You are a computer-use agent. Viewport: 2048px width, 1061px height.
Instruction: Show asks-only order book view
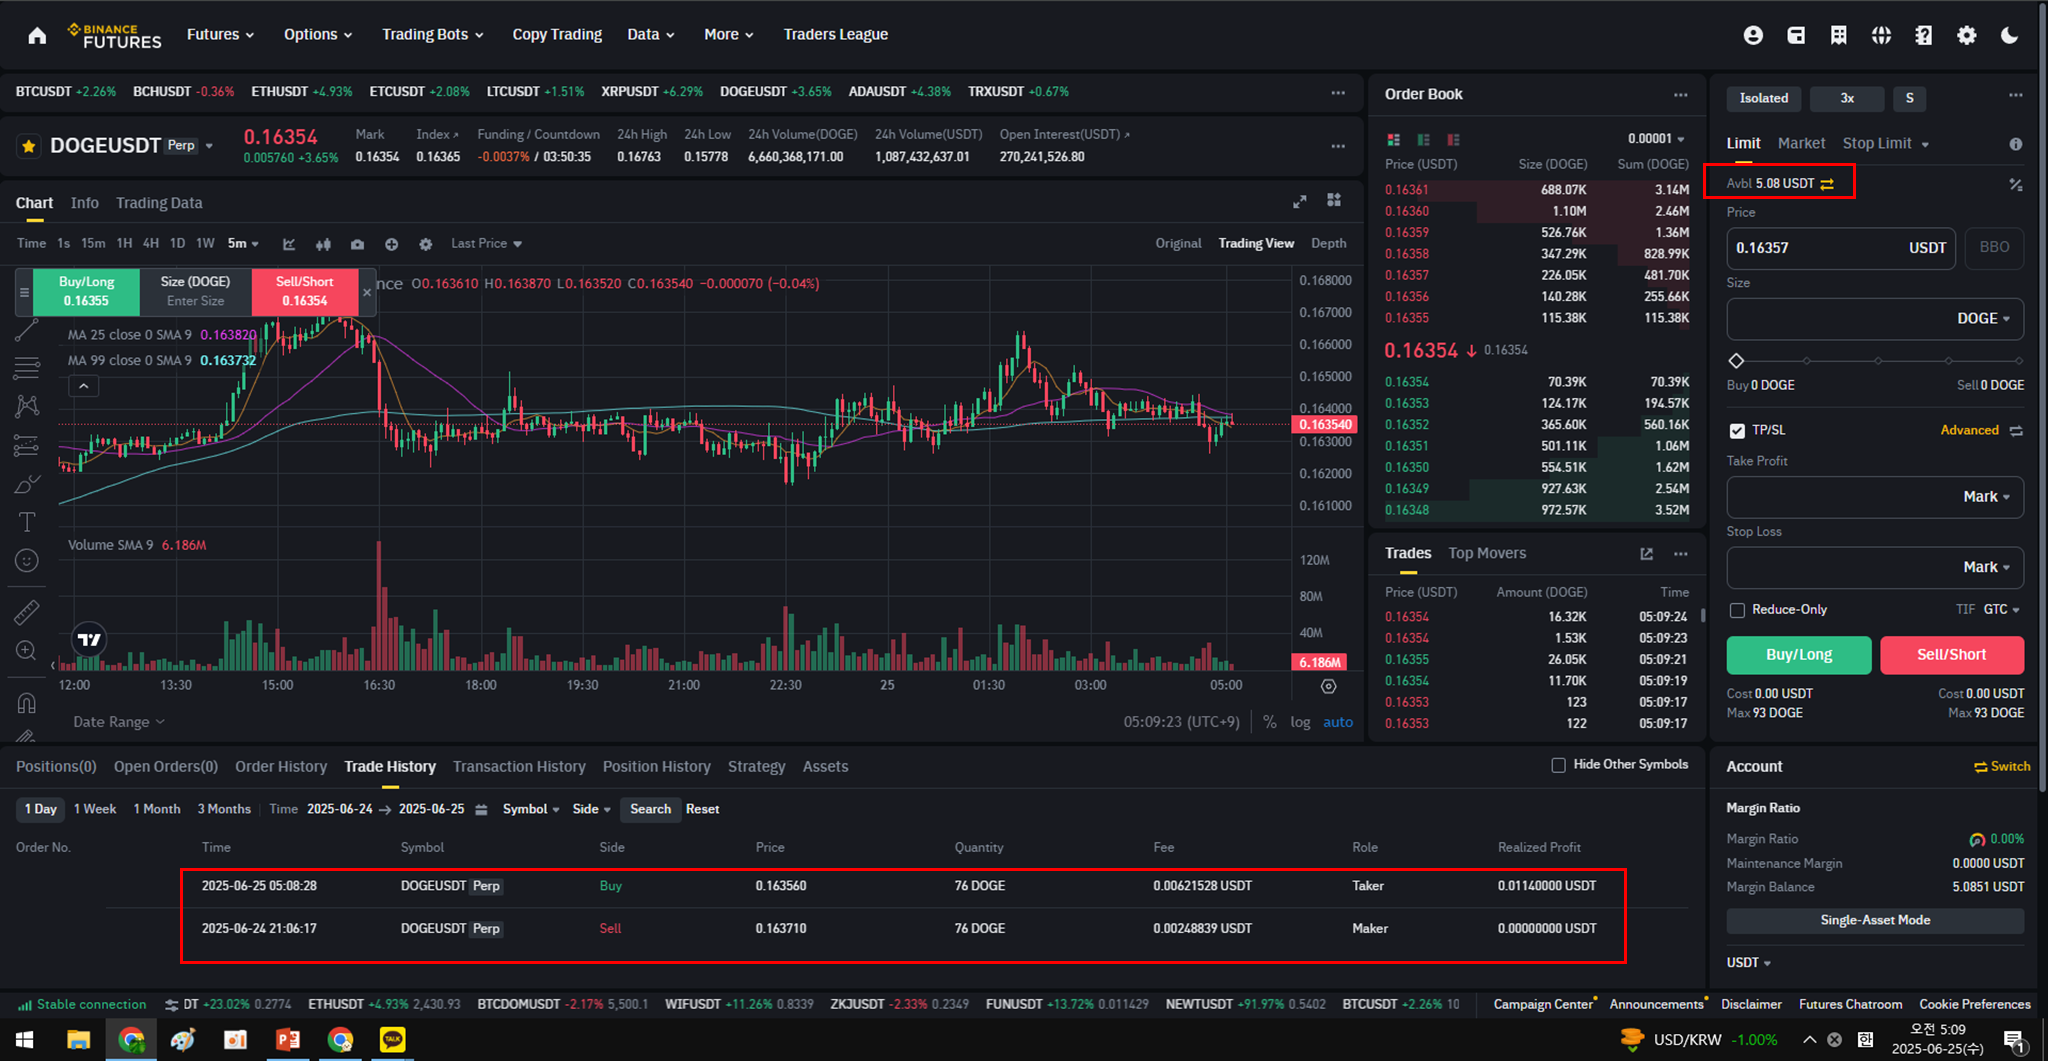coord(1453,139)
